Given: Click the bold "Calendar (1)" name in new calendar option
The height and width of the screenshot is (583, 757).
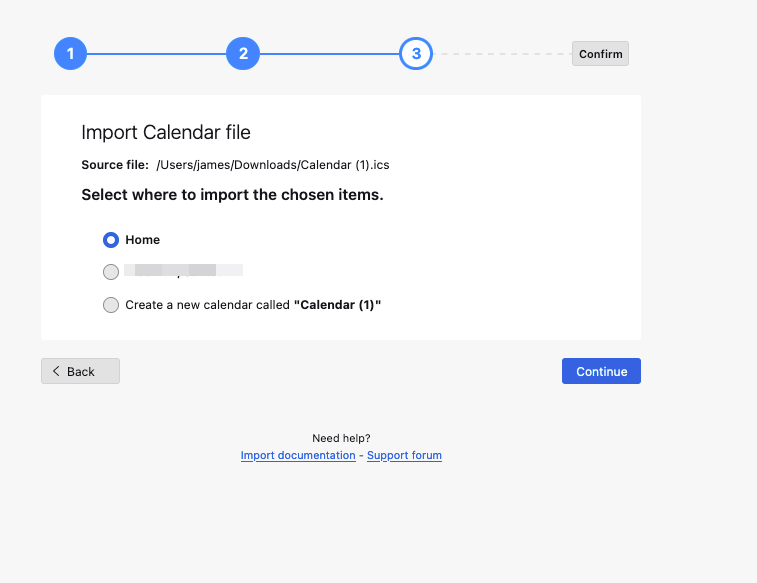Looking at the screenshot, I should pos(338,305).
